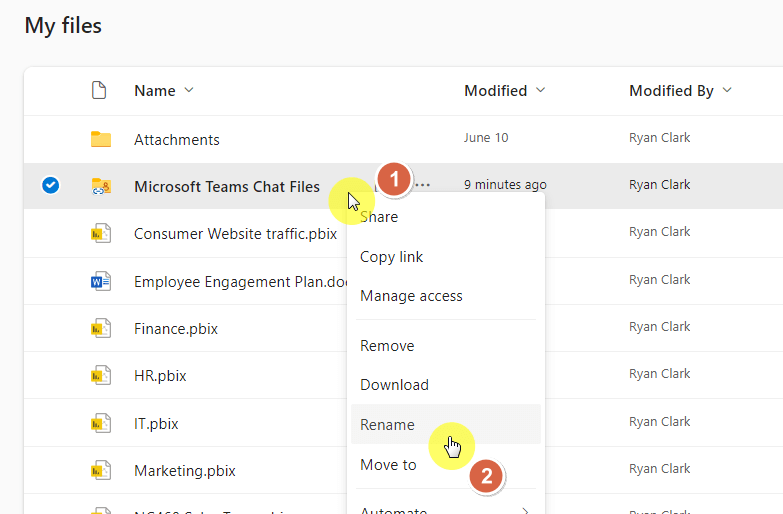Click the June 10 modified date
Screen dimensions: 783x514
[486, 138]
